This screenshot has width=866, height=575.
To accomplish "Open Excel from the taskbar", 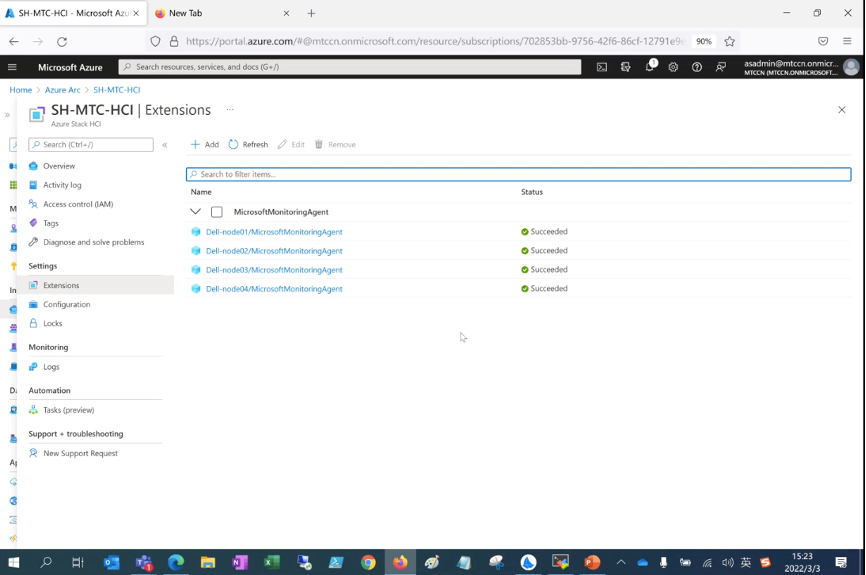I will point(272,562).
